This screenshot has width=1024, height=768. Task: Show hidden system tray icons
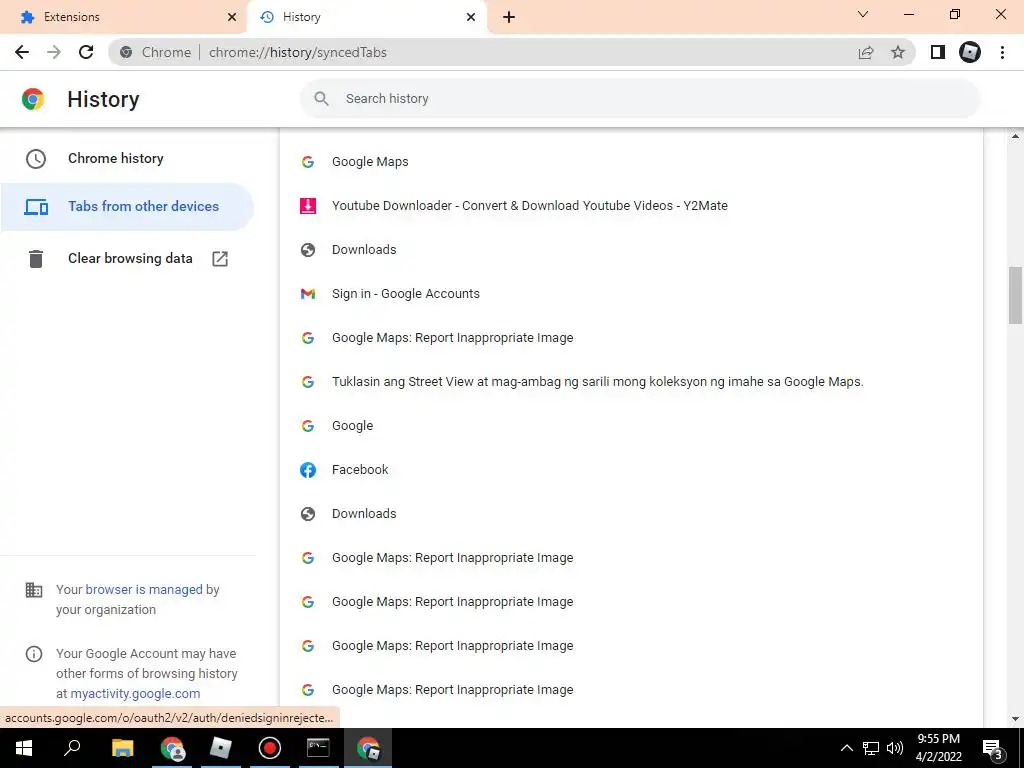click(846, 748)
